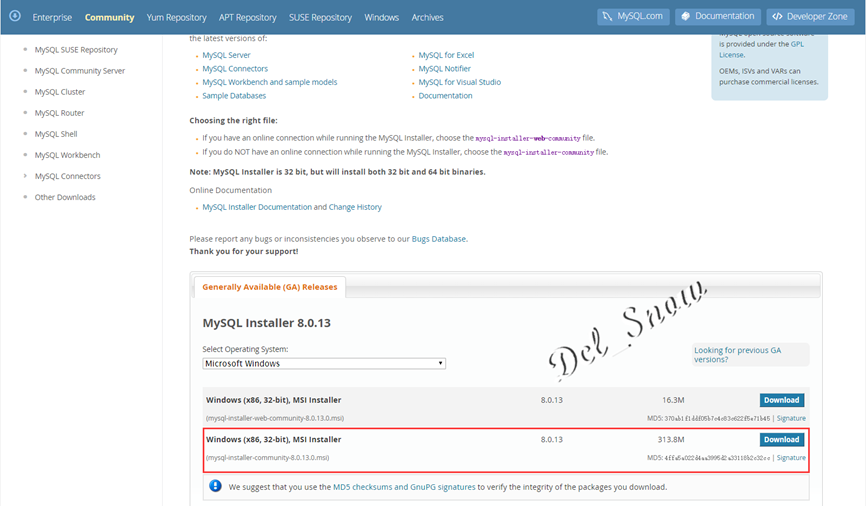Screen dimensions: 866x506
Task: Open the MySQL Server link
Action: pyautogui.click(x=226, y=55)
